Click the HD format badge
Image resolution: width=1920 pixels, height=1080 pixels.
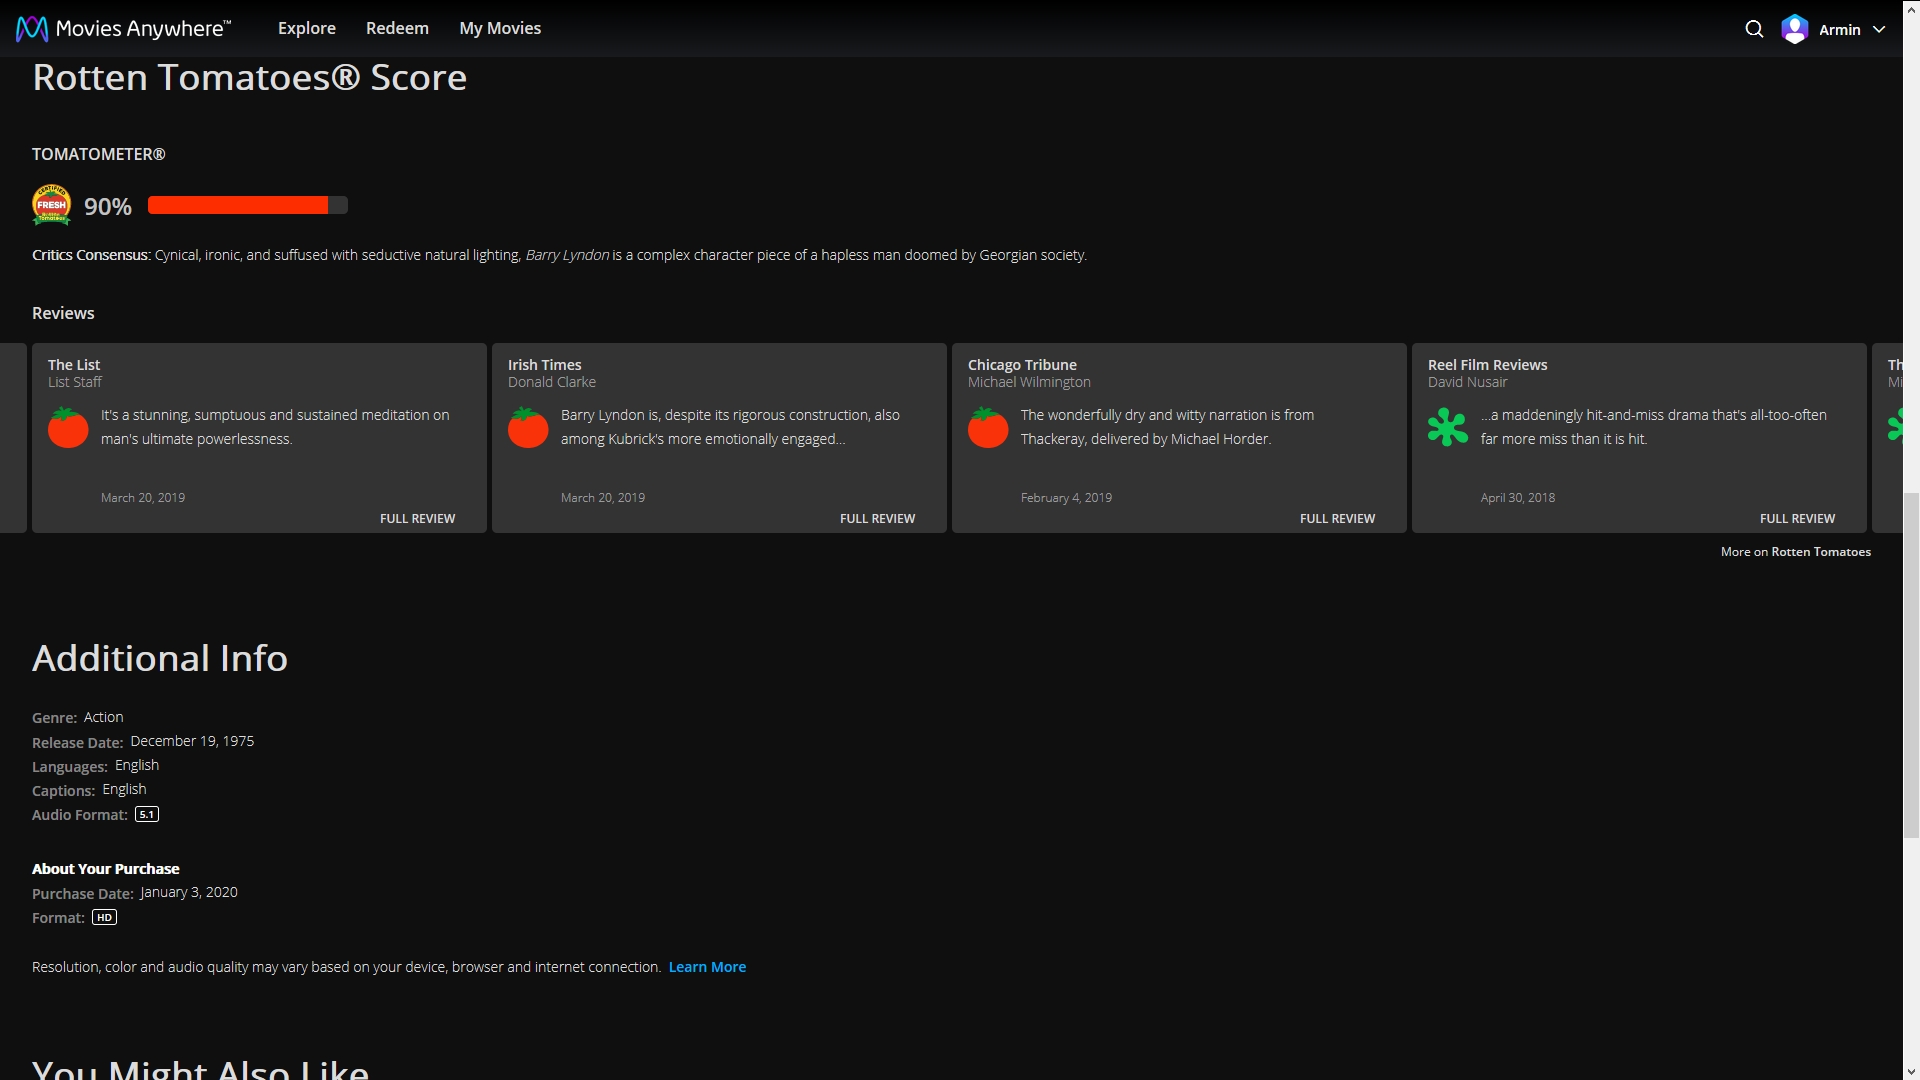tap(104, 917)
